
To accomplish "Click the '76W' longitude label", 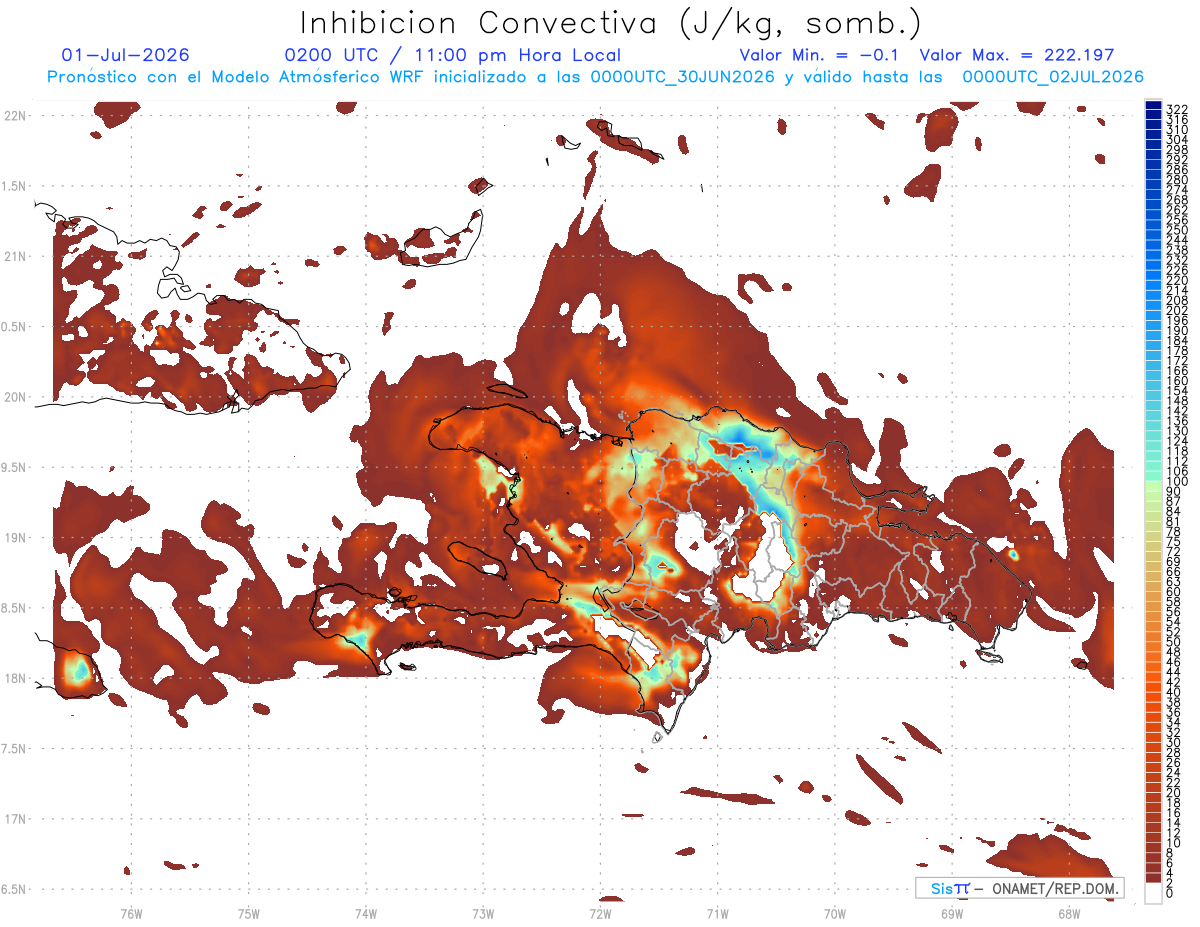I will pyautogui.click(x=131, y=912).
